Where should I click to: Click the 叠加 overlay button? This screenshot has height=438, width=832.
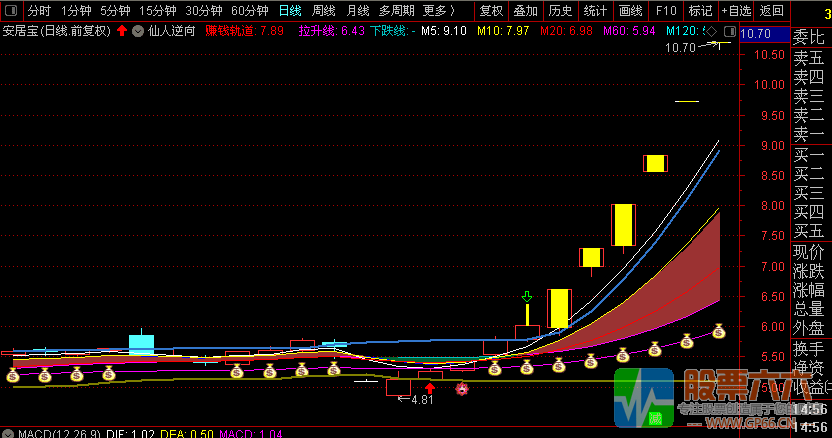point(525,11)
